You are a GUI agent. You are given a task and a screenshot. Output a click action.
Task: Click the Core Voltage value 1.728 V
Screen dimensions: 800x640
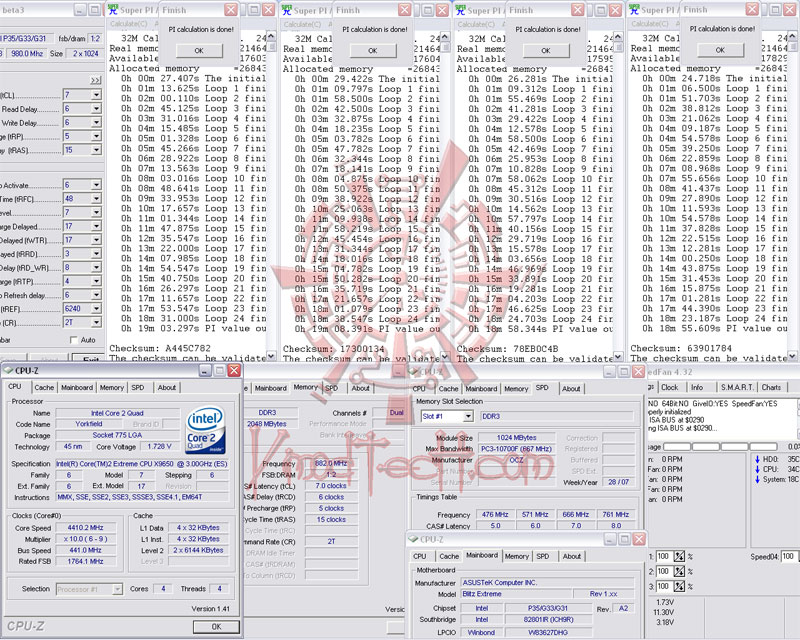coord(160,447)
